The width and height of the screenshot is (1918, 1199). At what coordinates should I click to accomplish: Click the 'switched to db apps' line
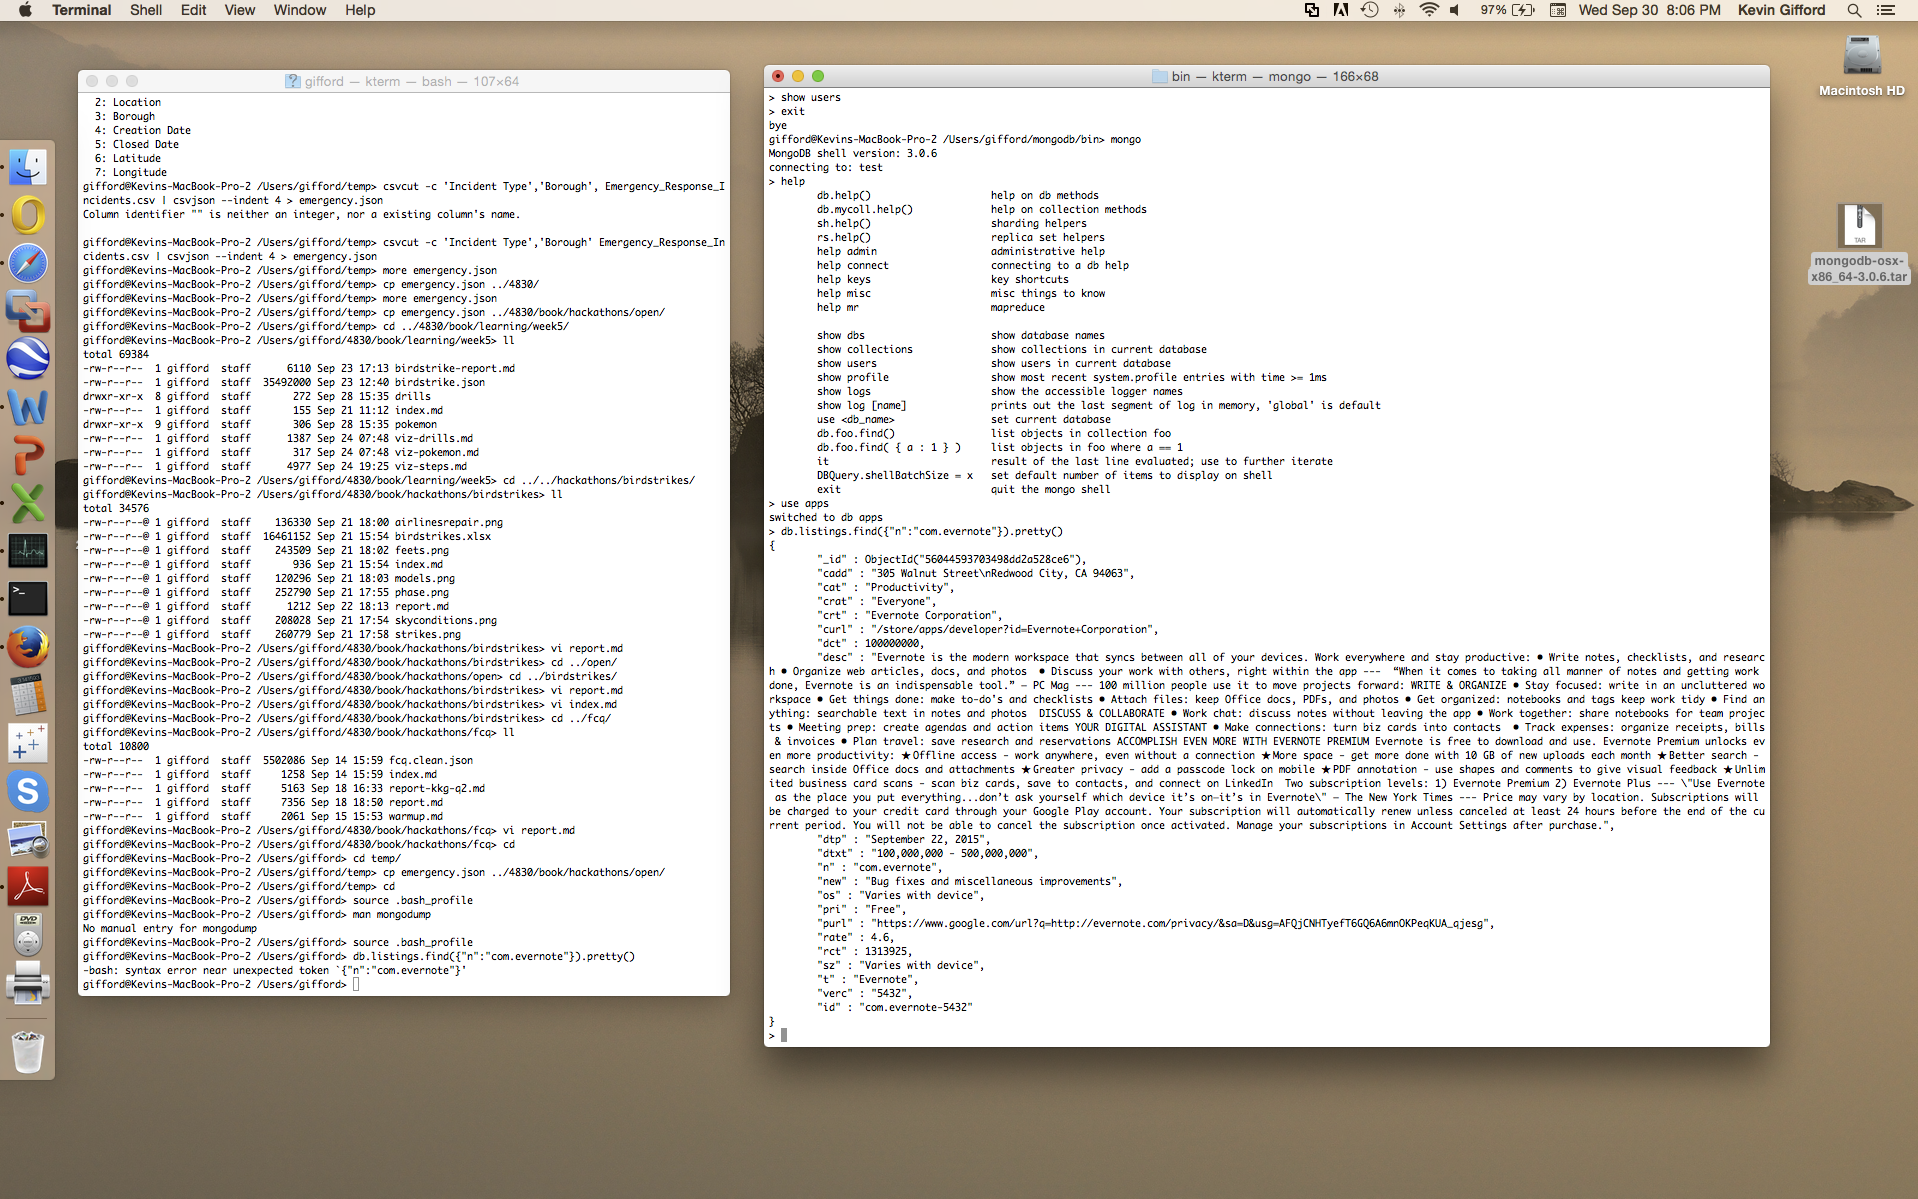tap(825, 517)
